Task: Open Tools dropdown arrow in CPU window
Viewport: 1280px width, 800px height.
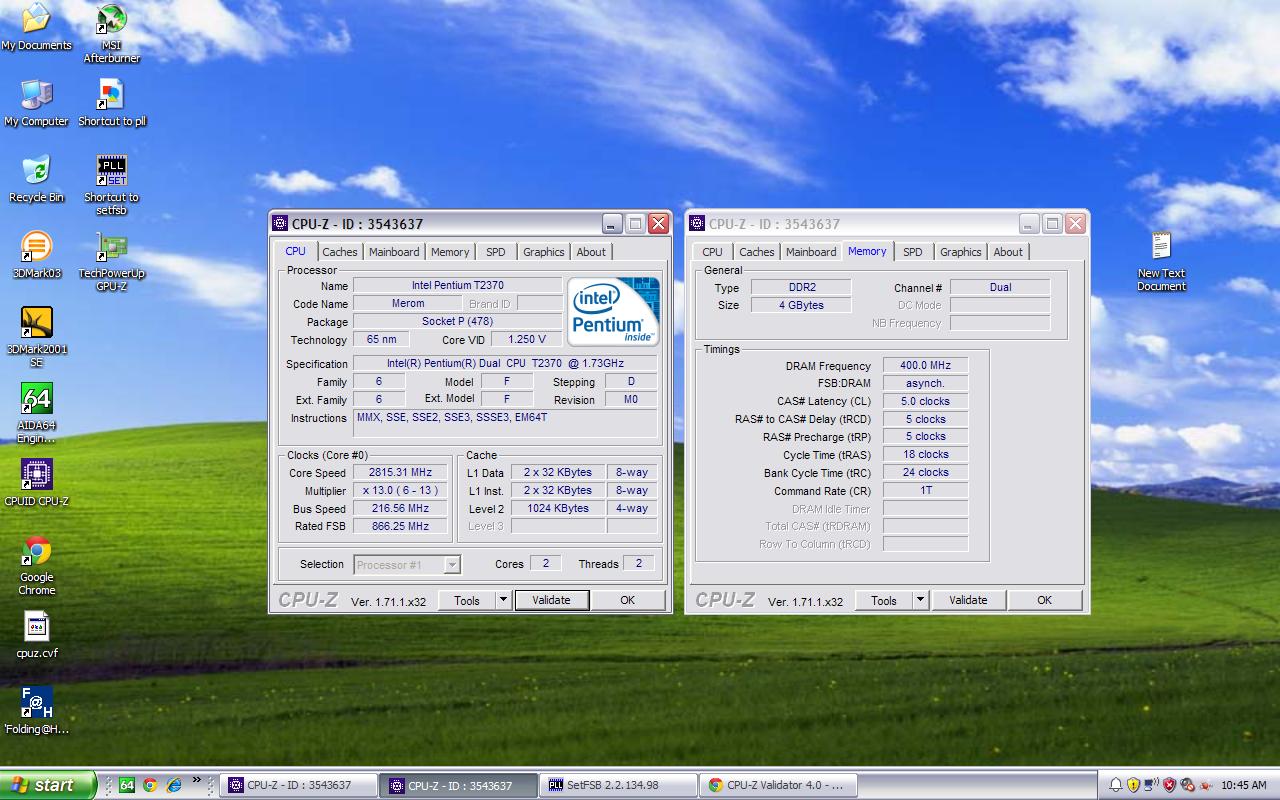Action: pyautogui.click(x=503, y=600)
